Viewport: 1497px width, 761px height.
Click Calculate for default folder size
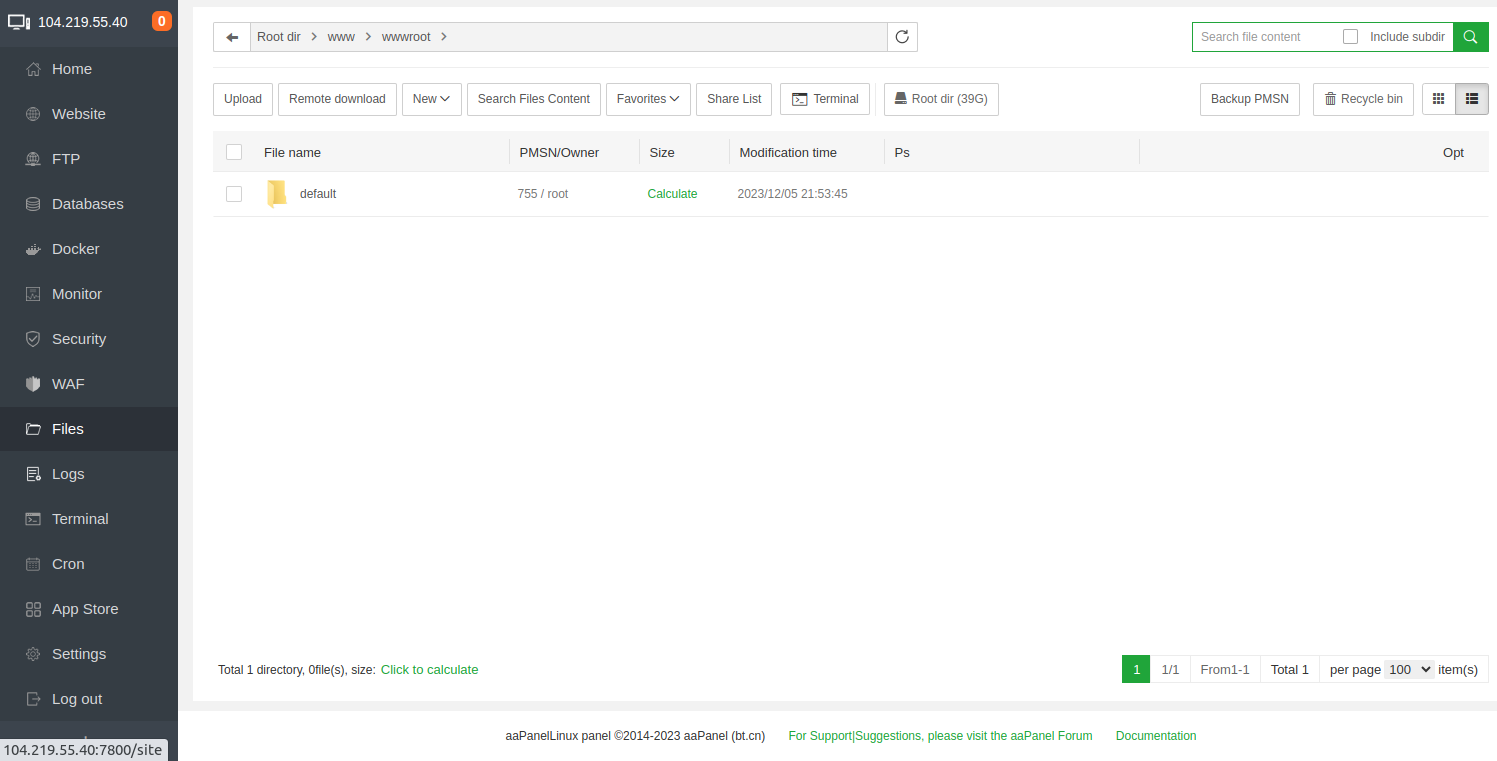(x=672, y=194)
